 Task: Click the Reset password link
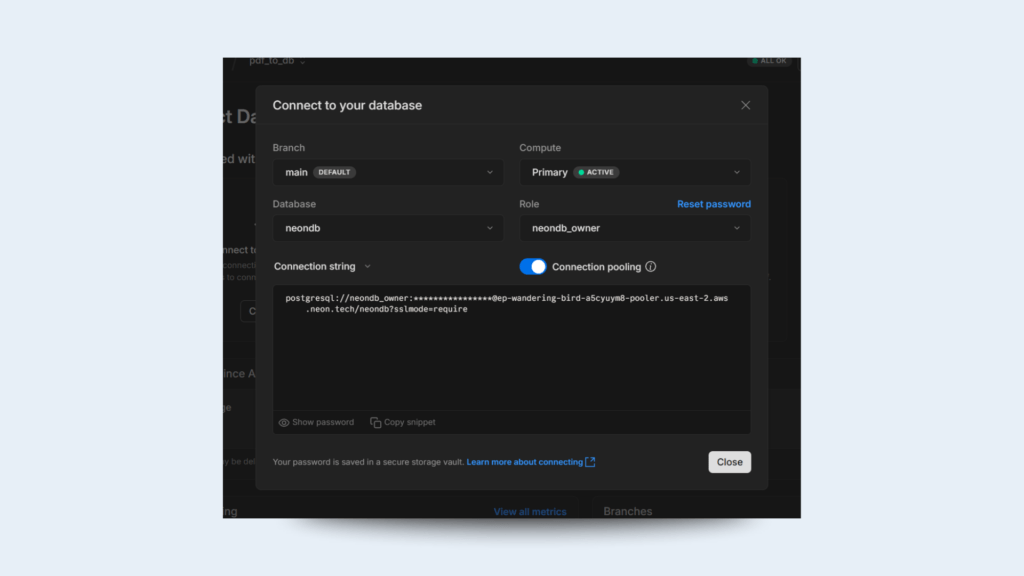click(x=713, y=204)
